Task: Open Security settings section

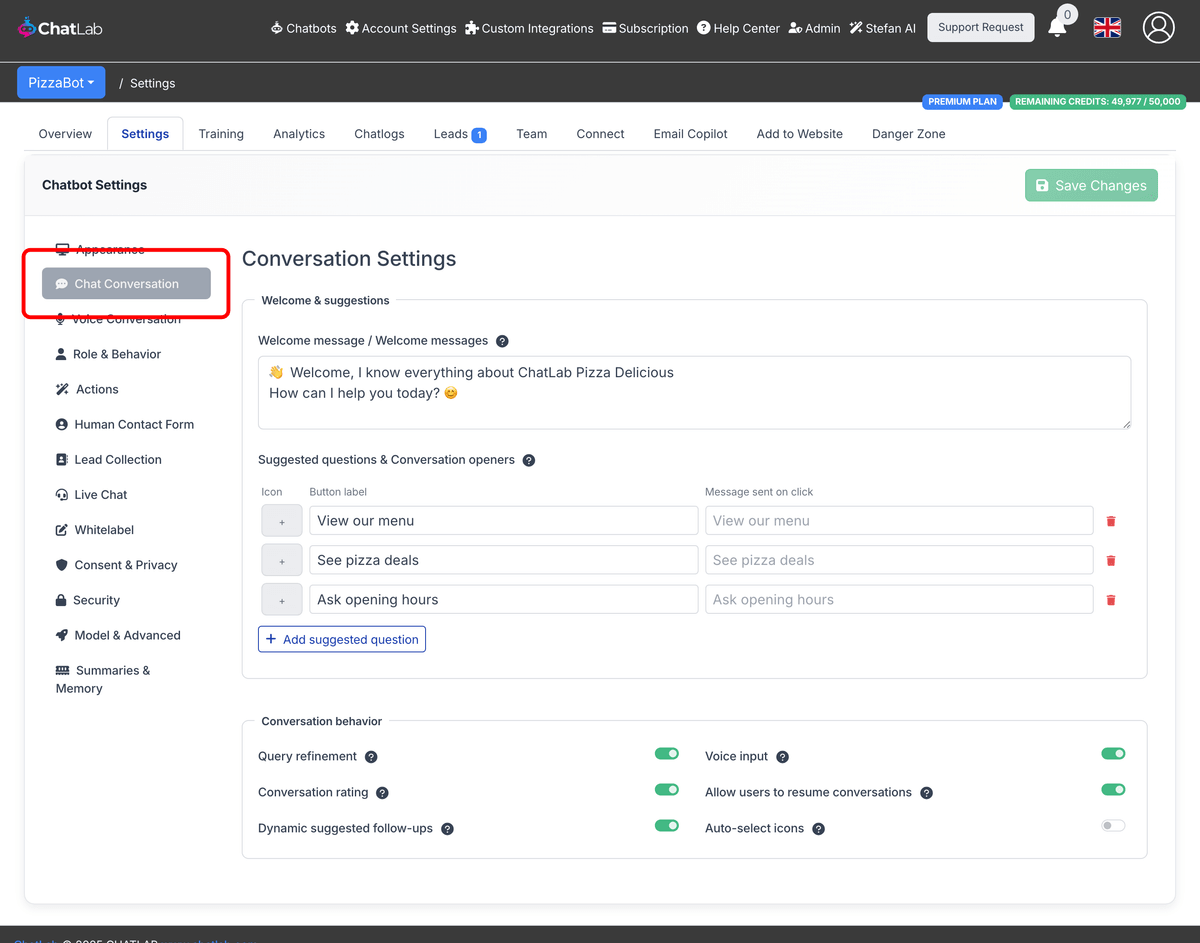Action: point(87,600)
